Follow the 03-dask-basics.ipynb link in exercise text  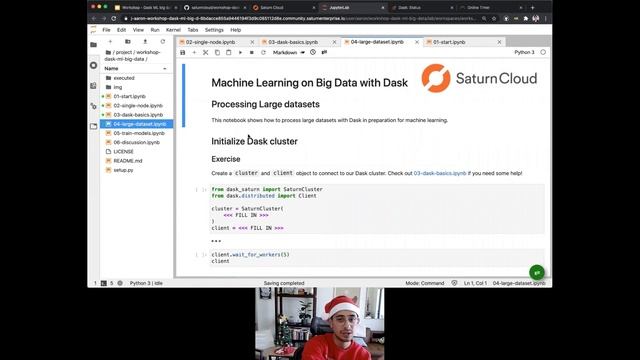tap(440, 173)
